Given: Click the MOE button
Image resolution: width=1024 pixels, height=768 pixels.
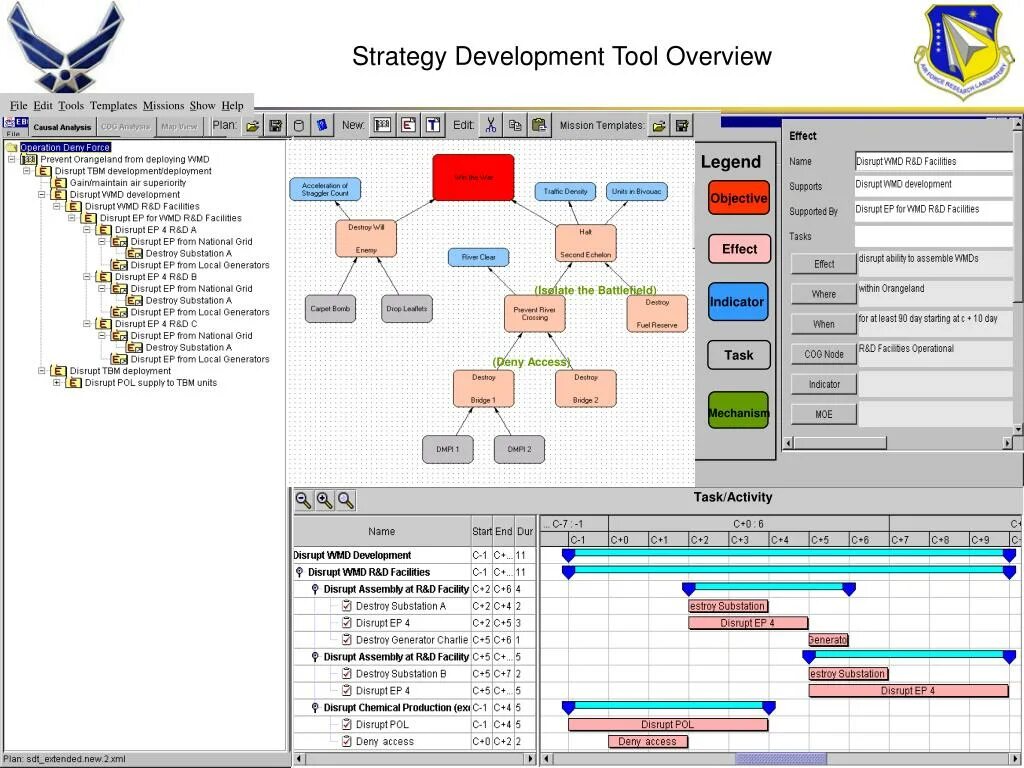Looking at the screenshot, I should (x=824, y=414).
